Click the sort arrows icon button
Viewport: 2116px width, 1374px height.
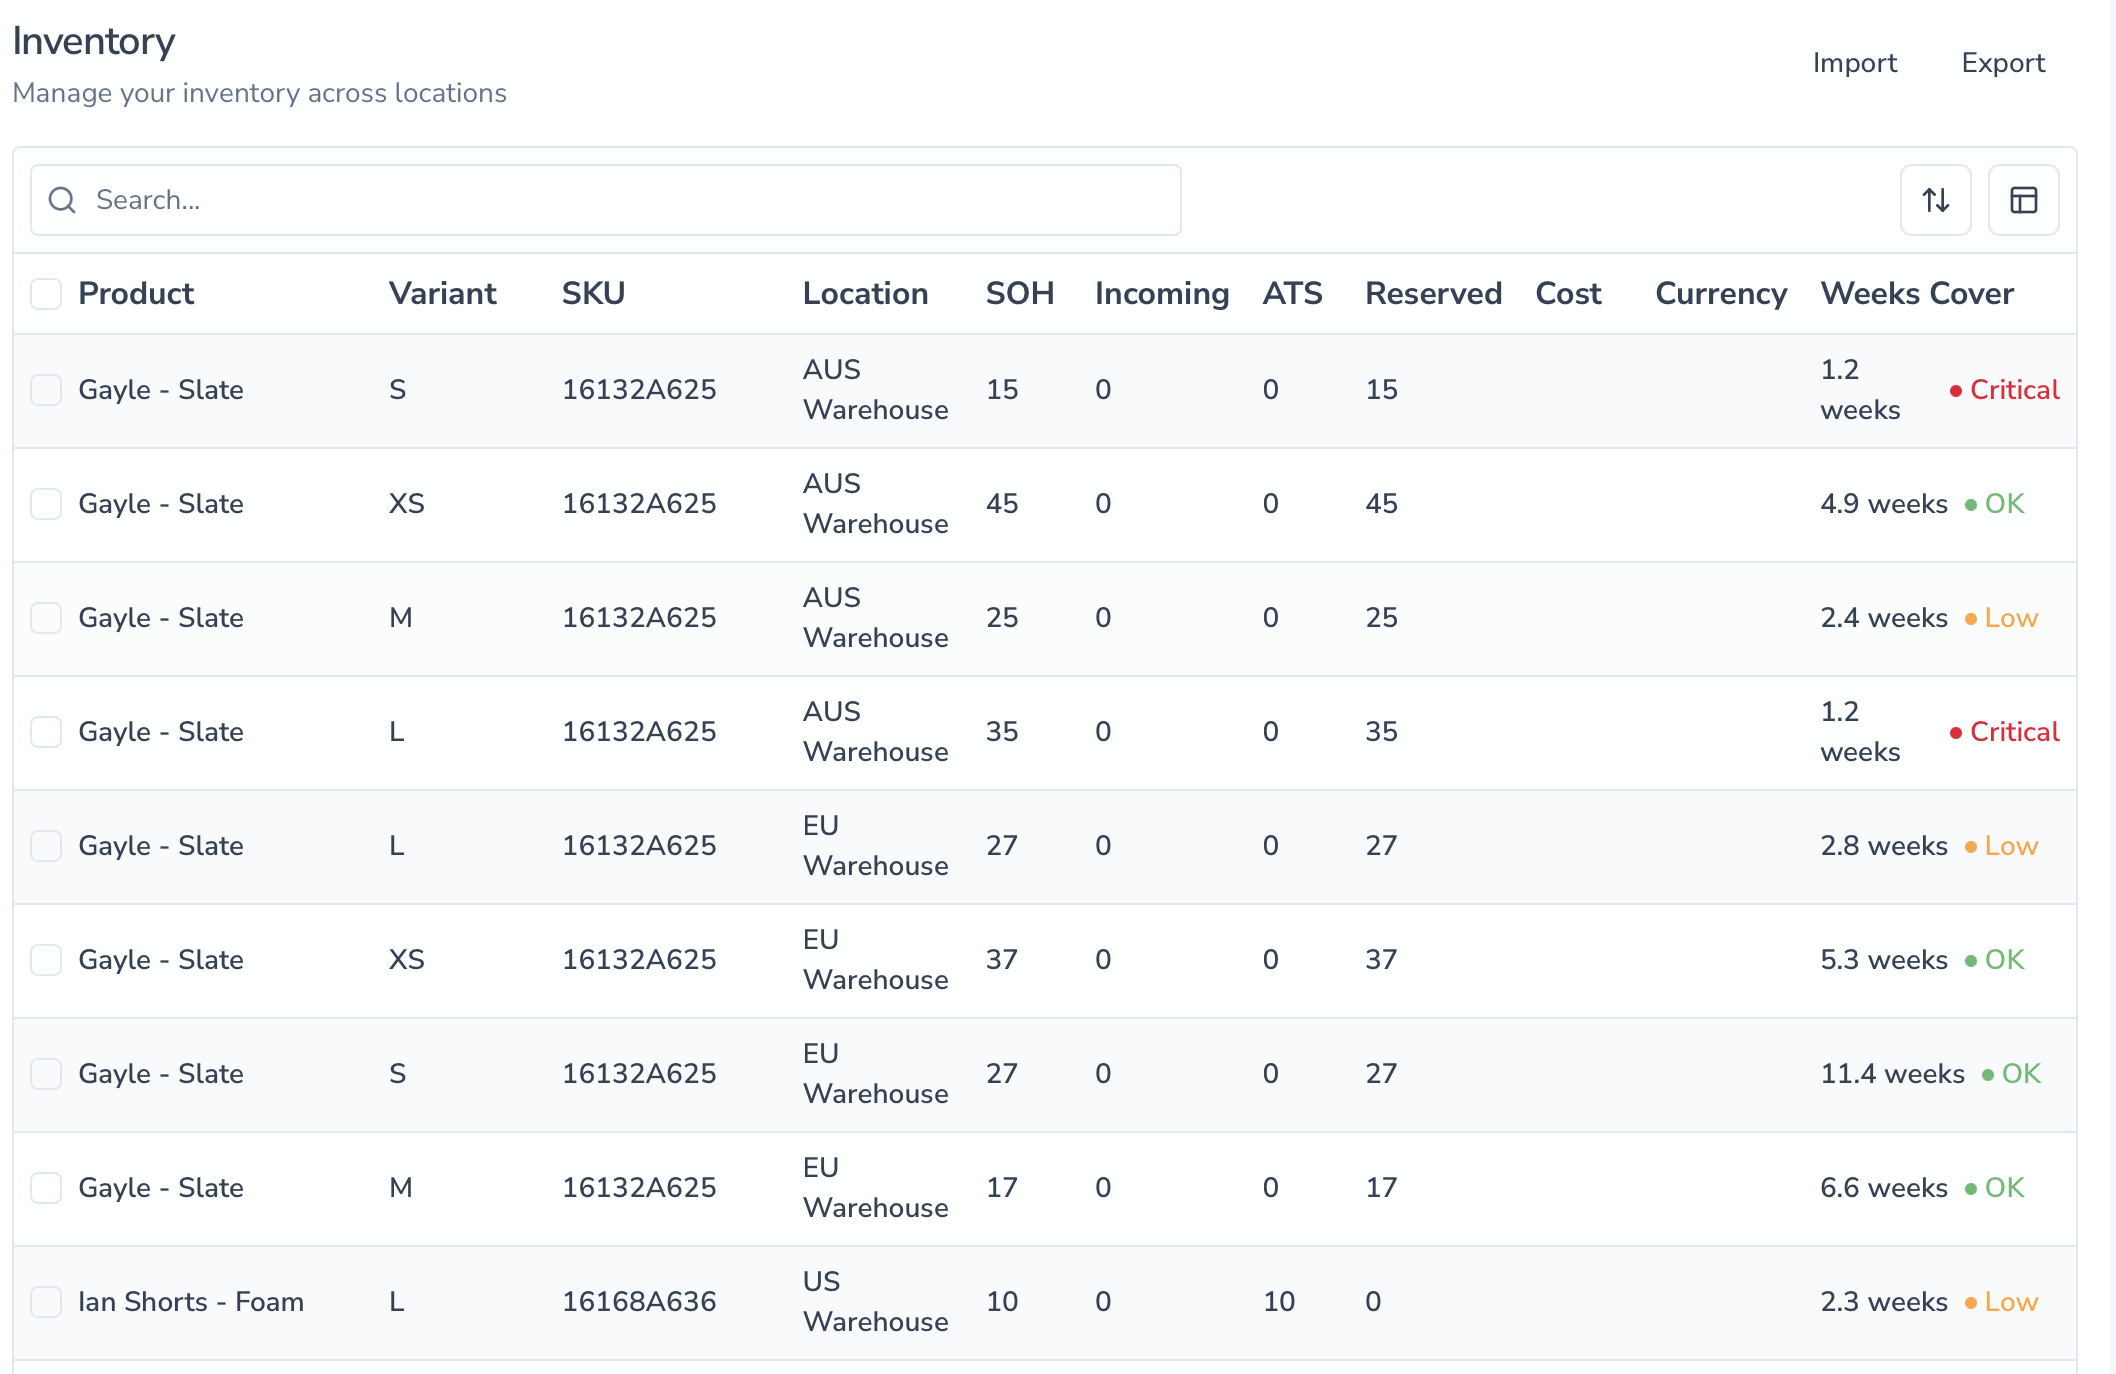(1935, 200)
